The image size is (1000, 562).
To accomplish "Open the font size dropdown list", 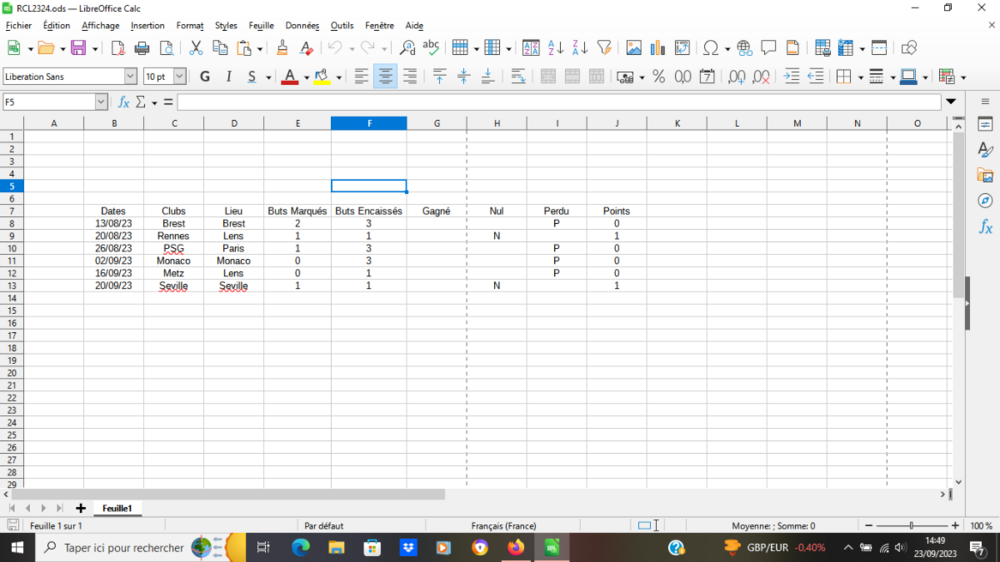I will coord(180,76).
